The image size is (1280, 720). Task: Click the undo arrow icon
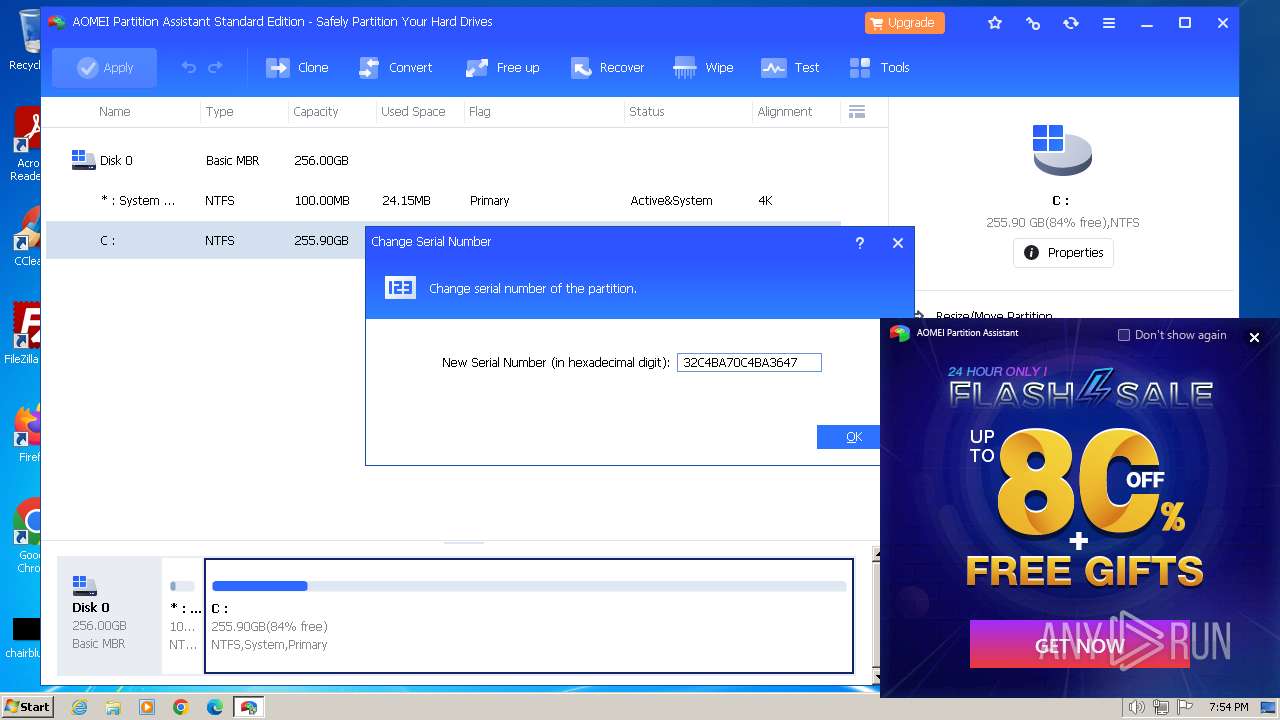[x=188, y=67]
